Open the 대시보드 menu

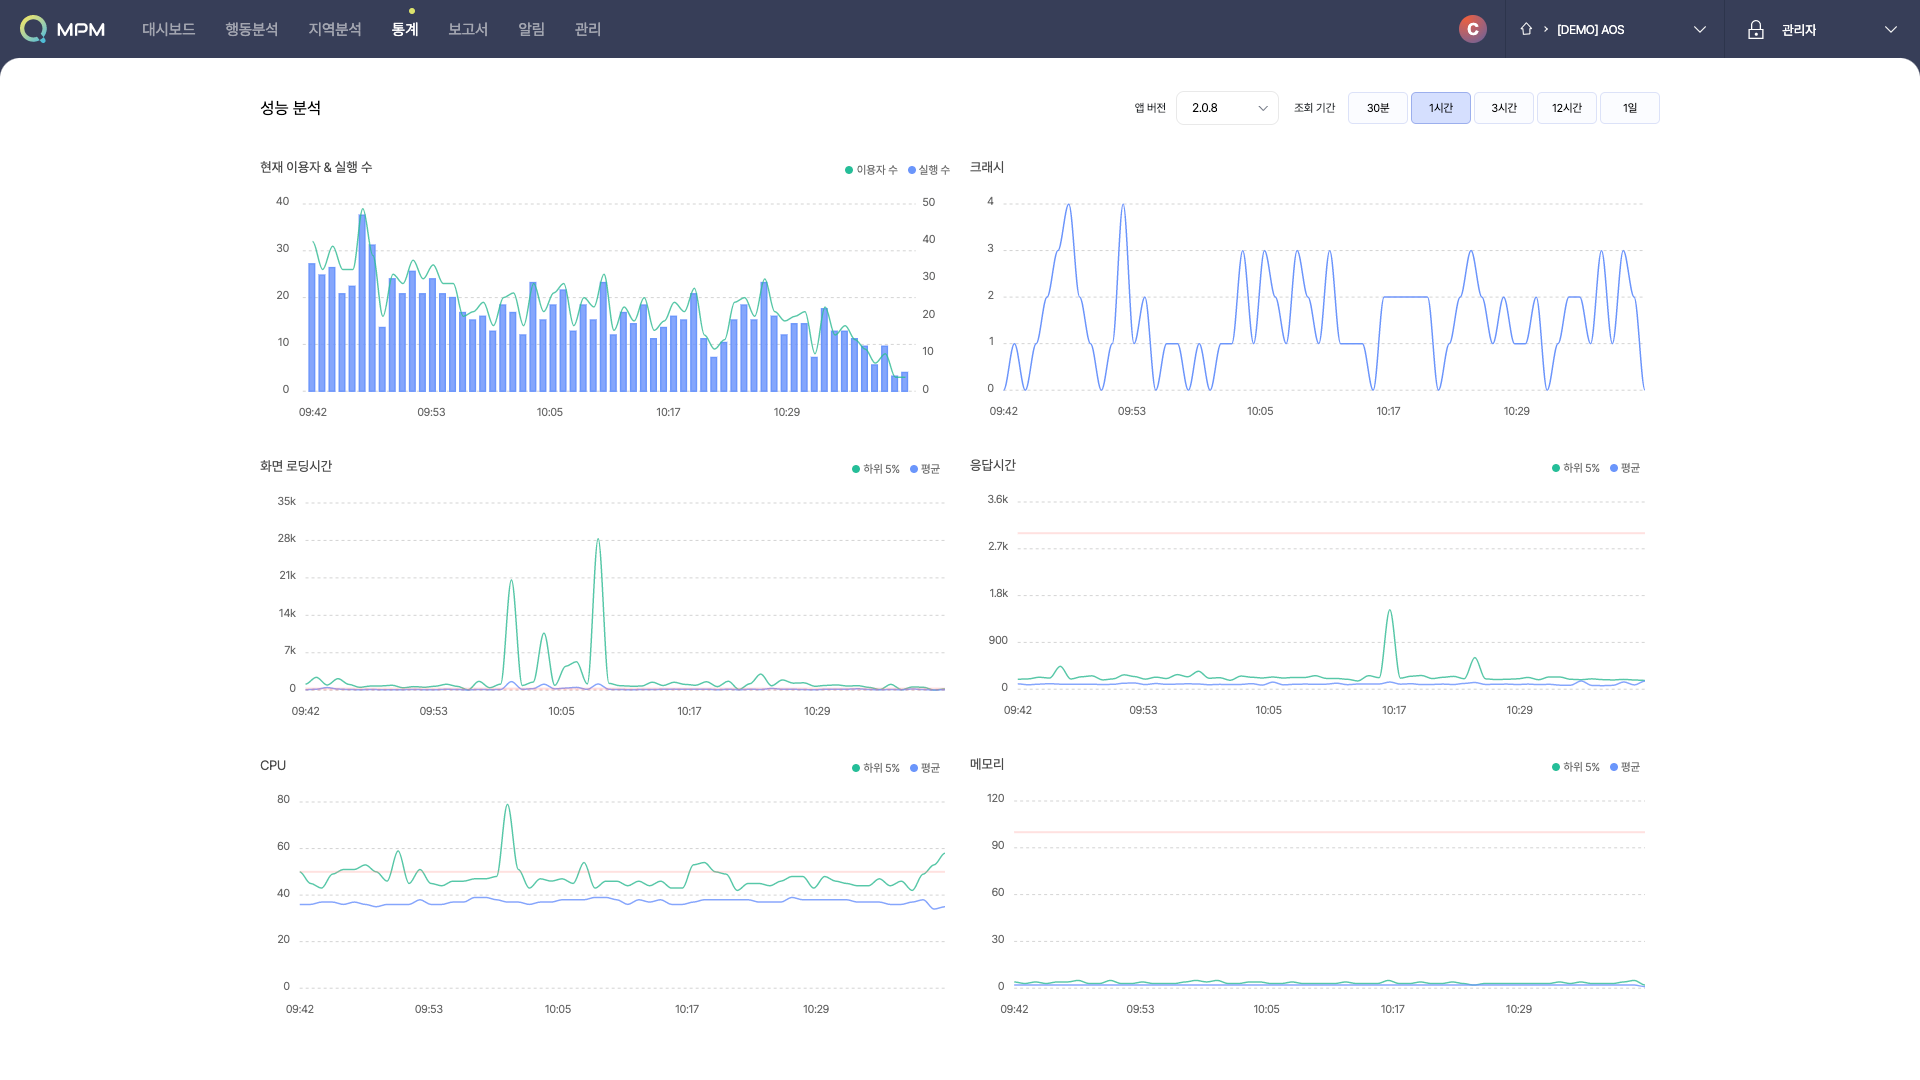point(168,30)
